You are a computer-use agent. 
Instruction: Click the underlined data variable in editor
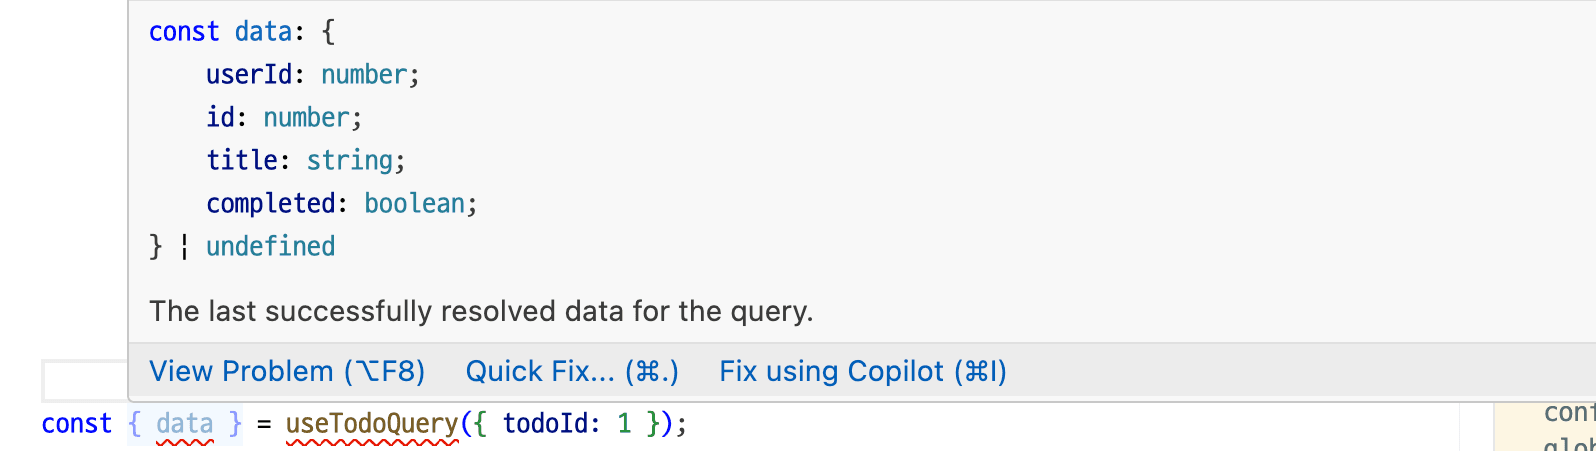click(x=185, y=424)
